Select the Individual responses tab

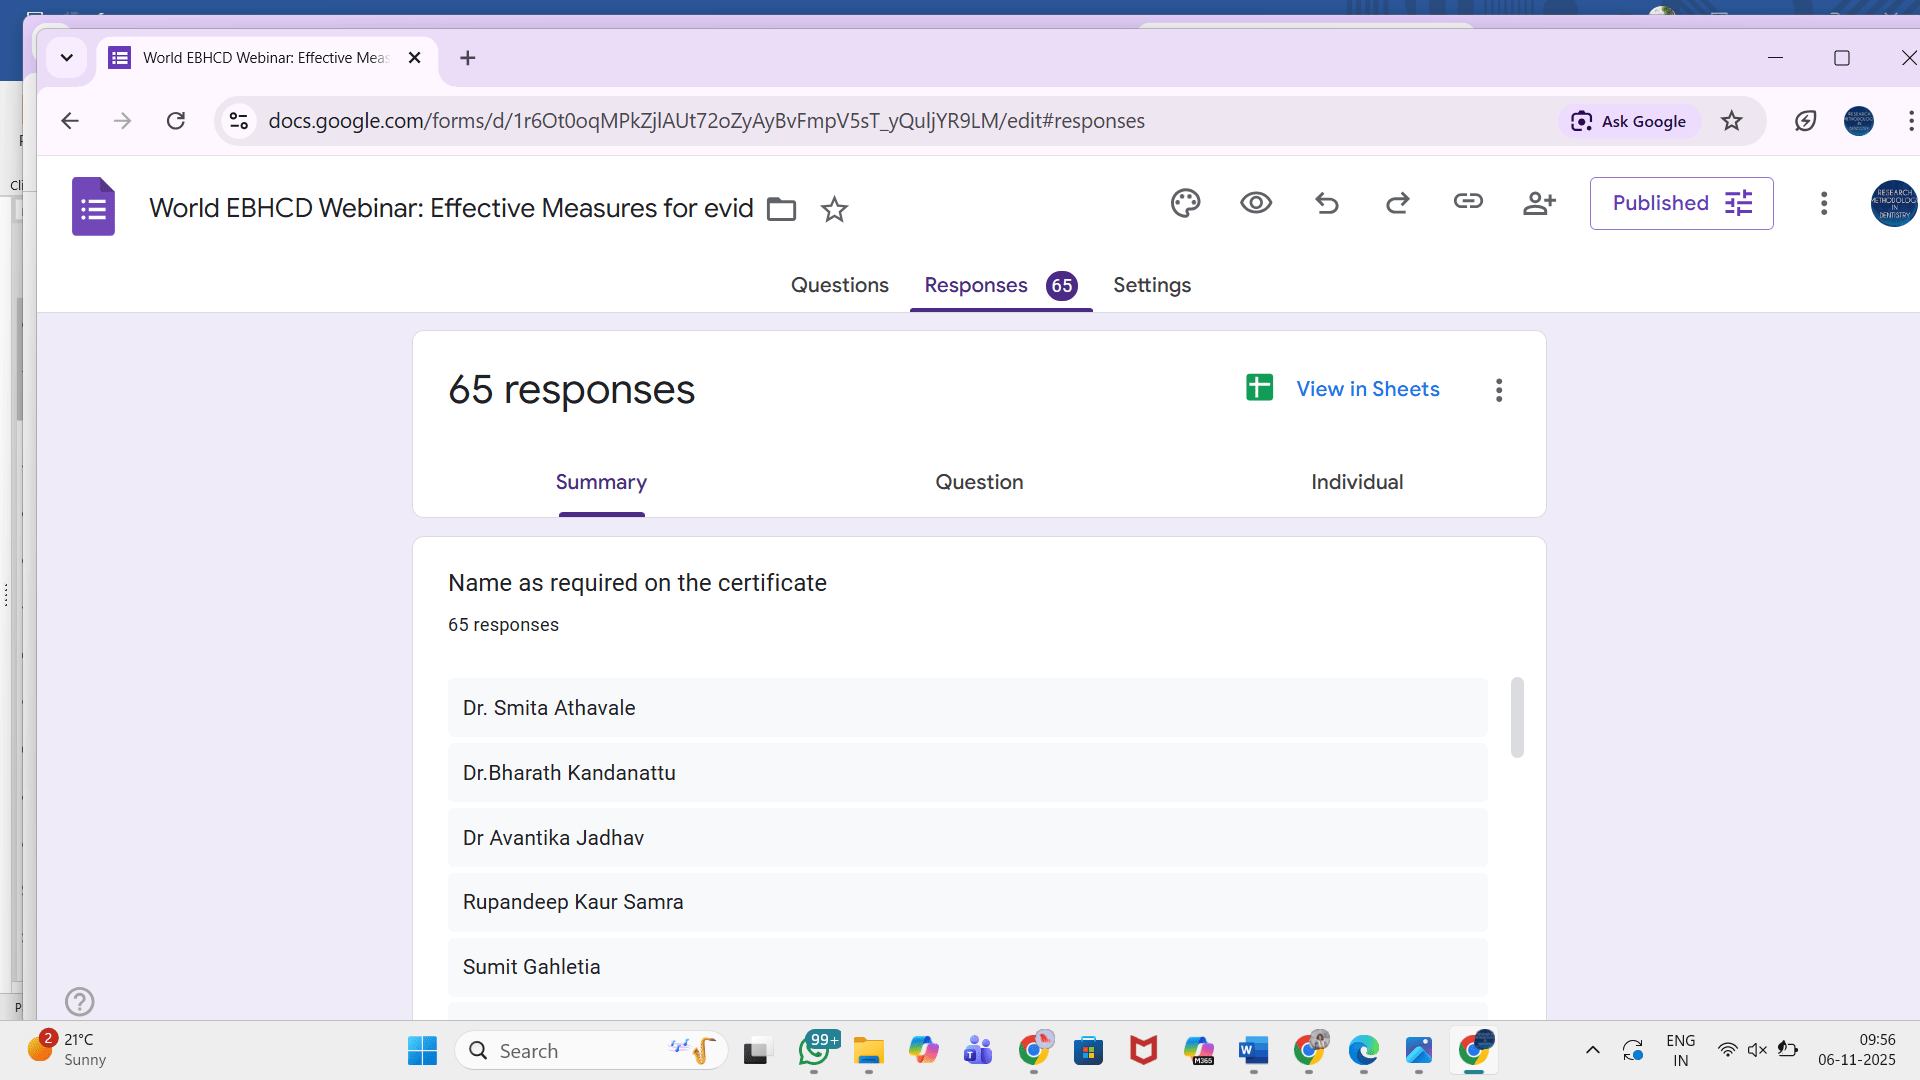coord(1356,482)
